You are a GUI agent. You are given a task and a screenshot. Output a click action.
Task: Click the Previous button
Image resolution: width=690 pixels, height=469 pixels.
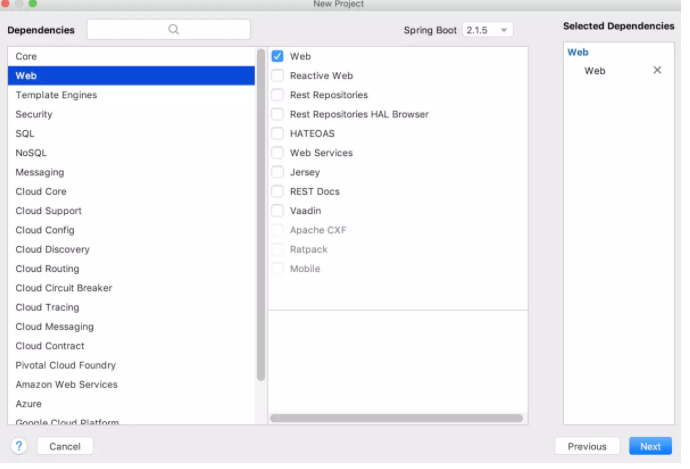[x=587, y=446]
